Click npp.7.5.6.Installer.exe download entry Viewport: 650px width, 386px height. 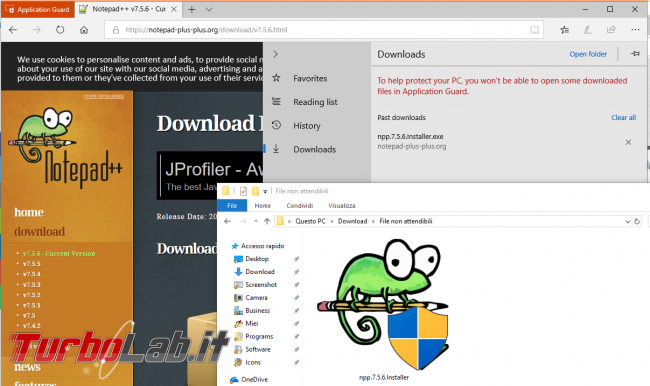tap(410, 136)
